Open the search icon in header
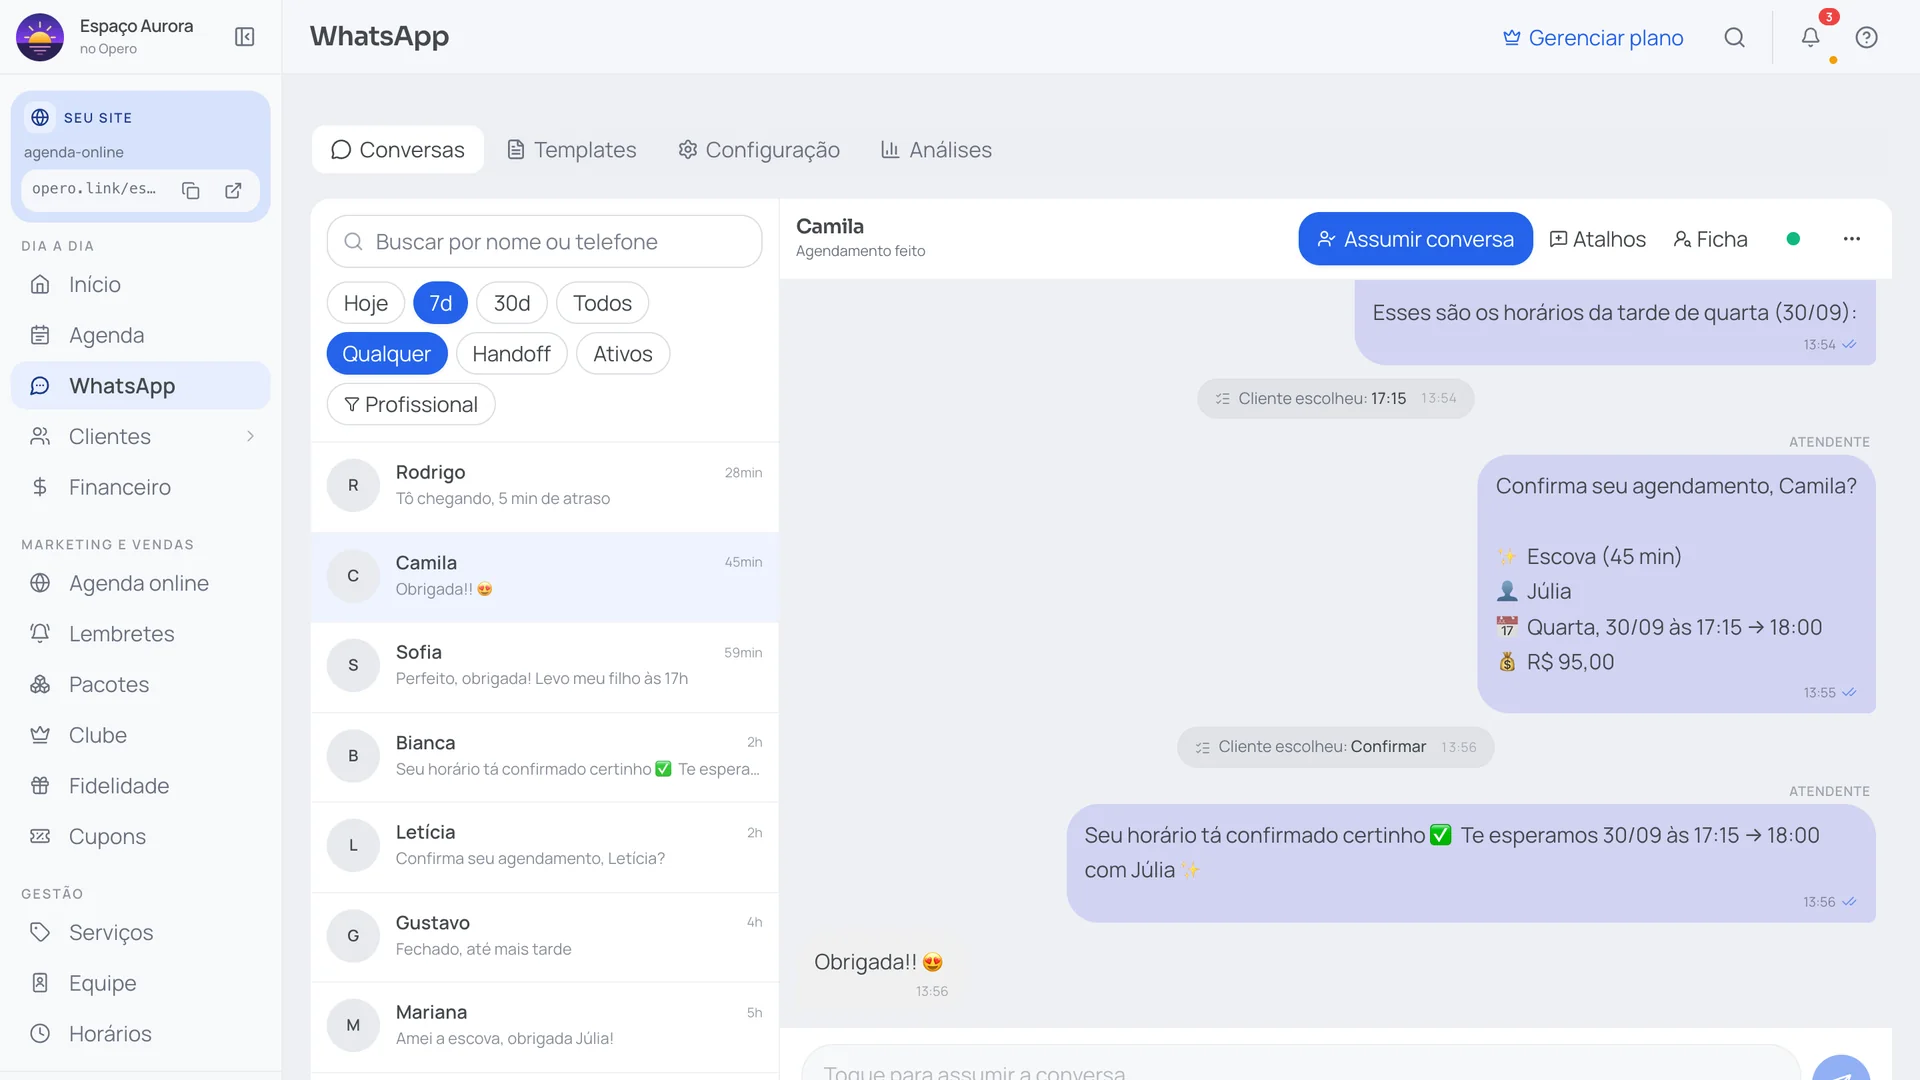 tap(1735, 37)
